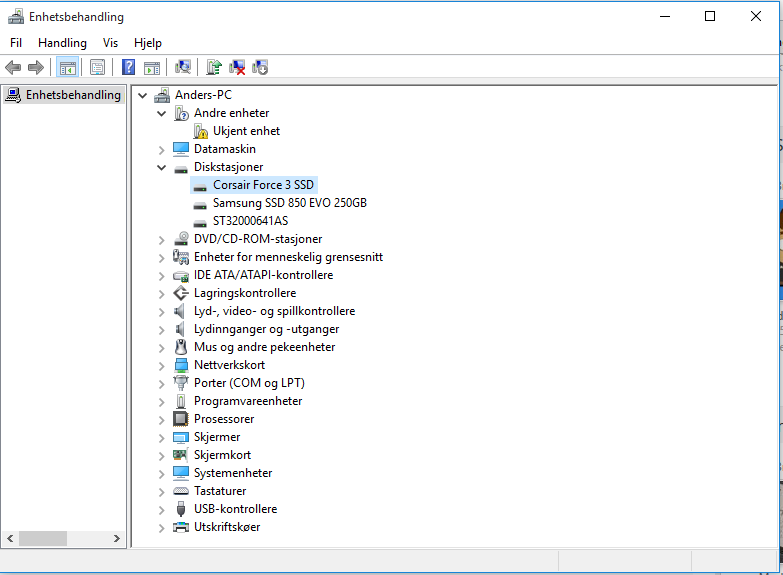This screenshot has height=575, width=783.
Task: Select the Utskriftskøer label
Action: [227, 527]
